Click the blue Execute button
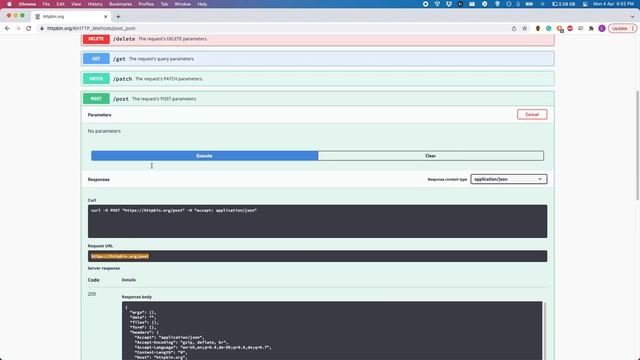Viewport: 640px width, 360px height. [204, 156]
